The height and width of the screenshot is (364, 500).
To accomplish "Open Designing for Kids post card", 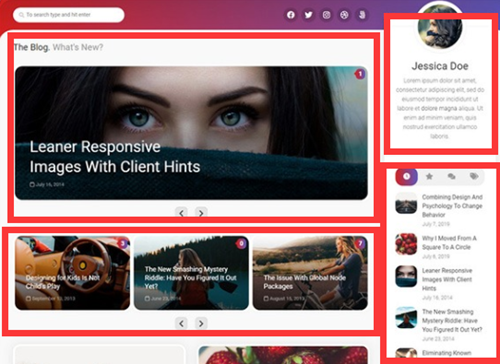I will [x=72, y=273].
